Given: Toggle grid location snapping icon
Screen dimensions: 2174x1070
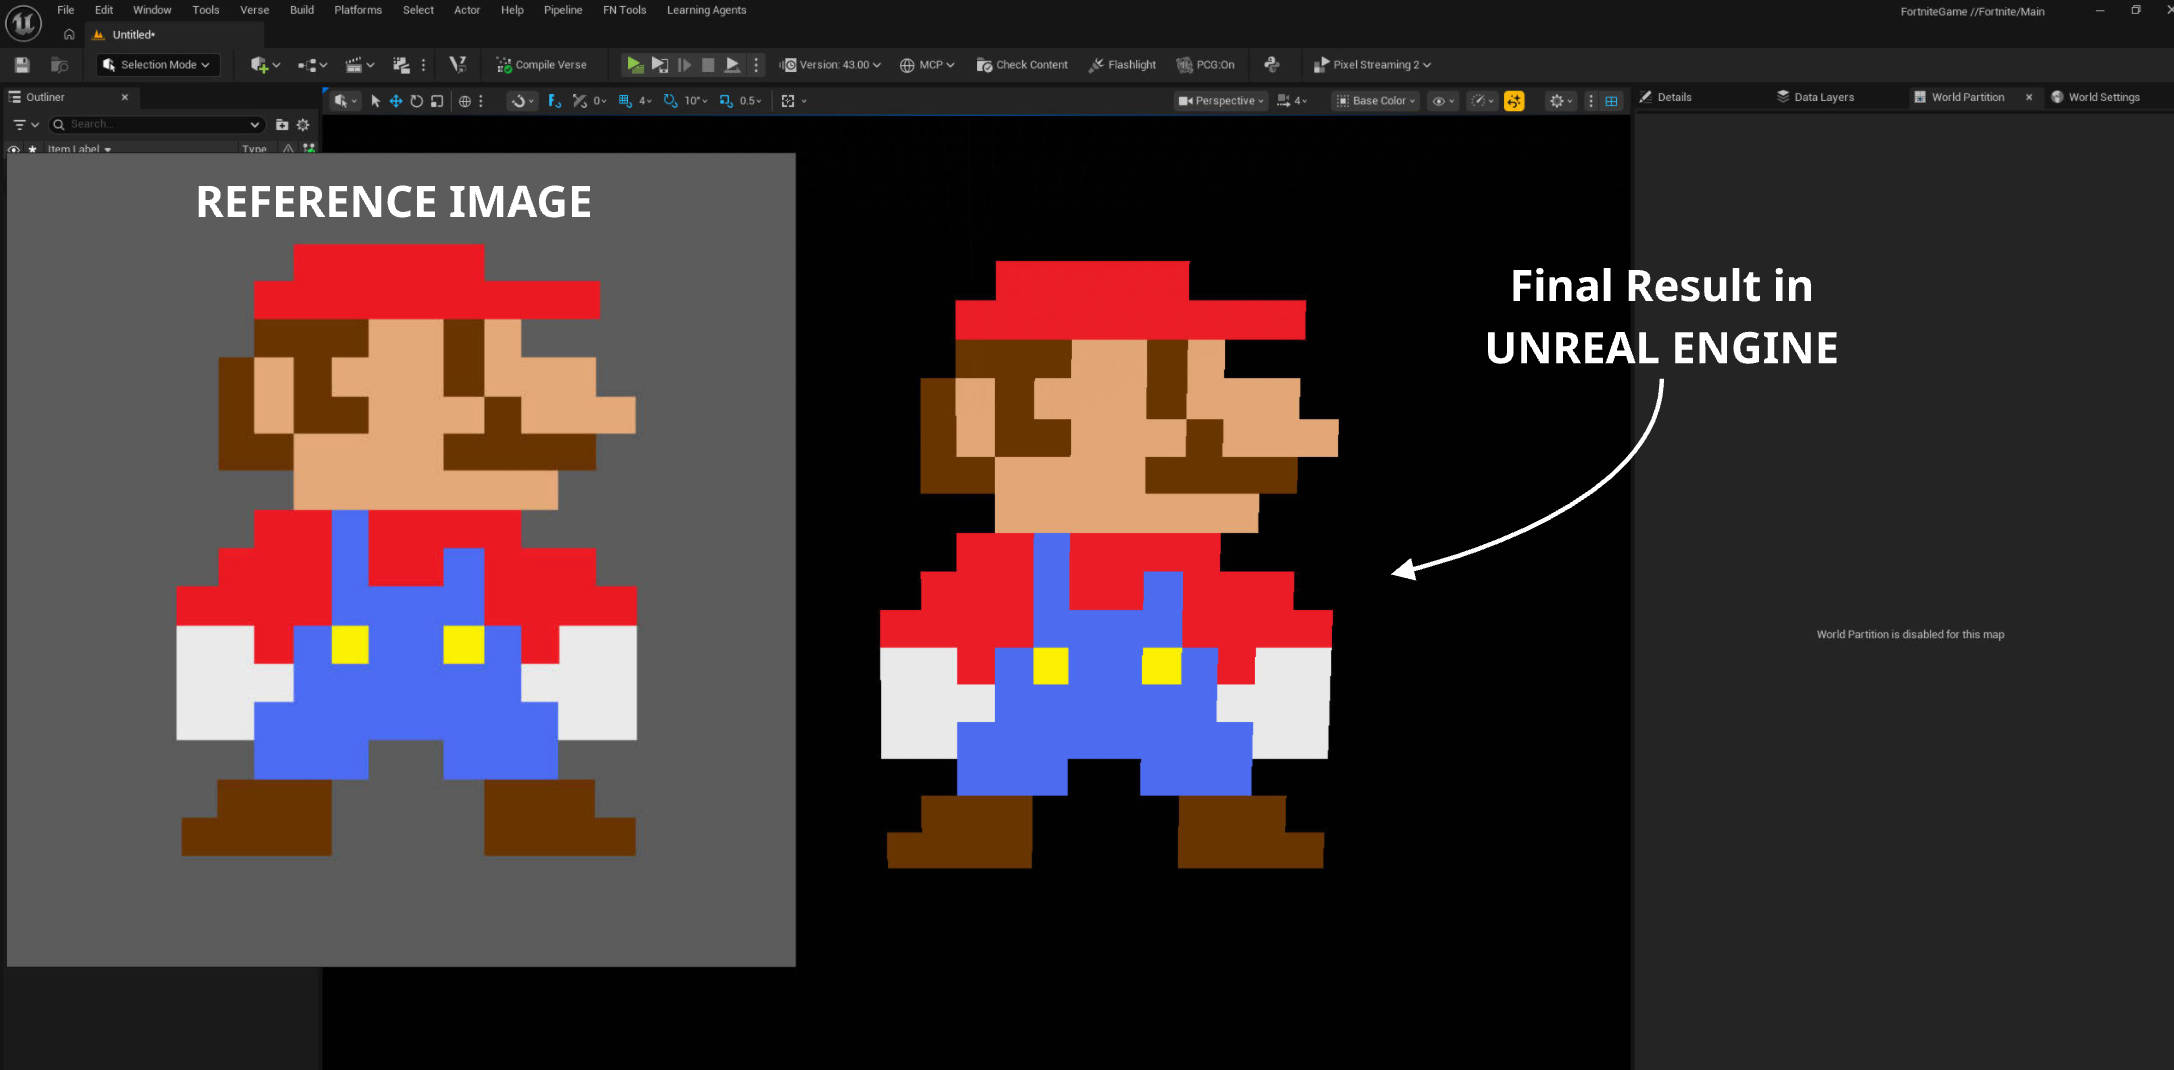Looking at the screenshot, I should point(625,101).
